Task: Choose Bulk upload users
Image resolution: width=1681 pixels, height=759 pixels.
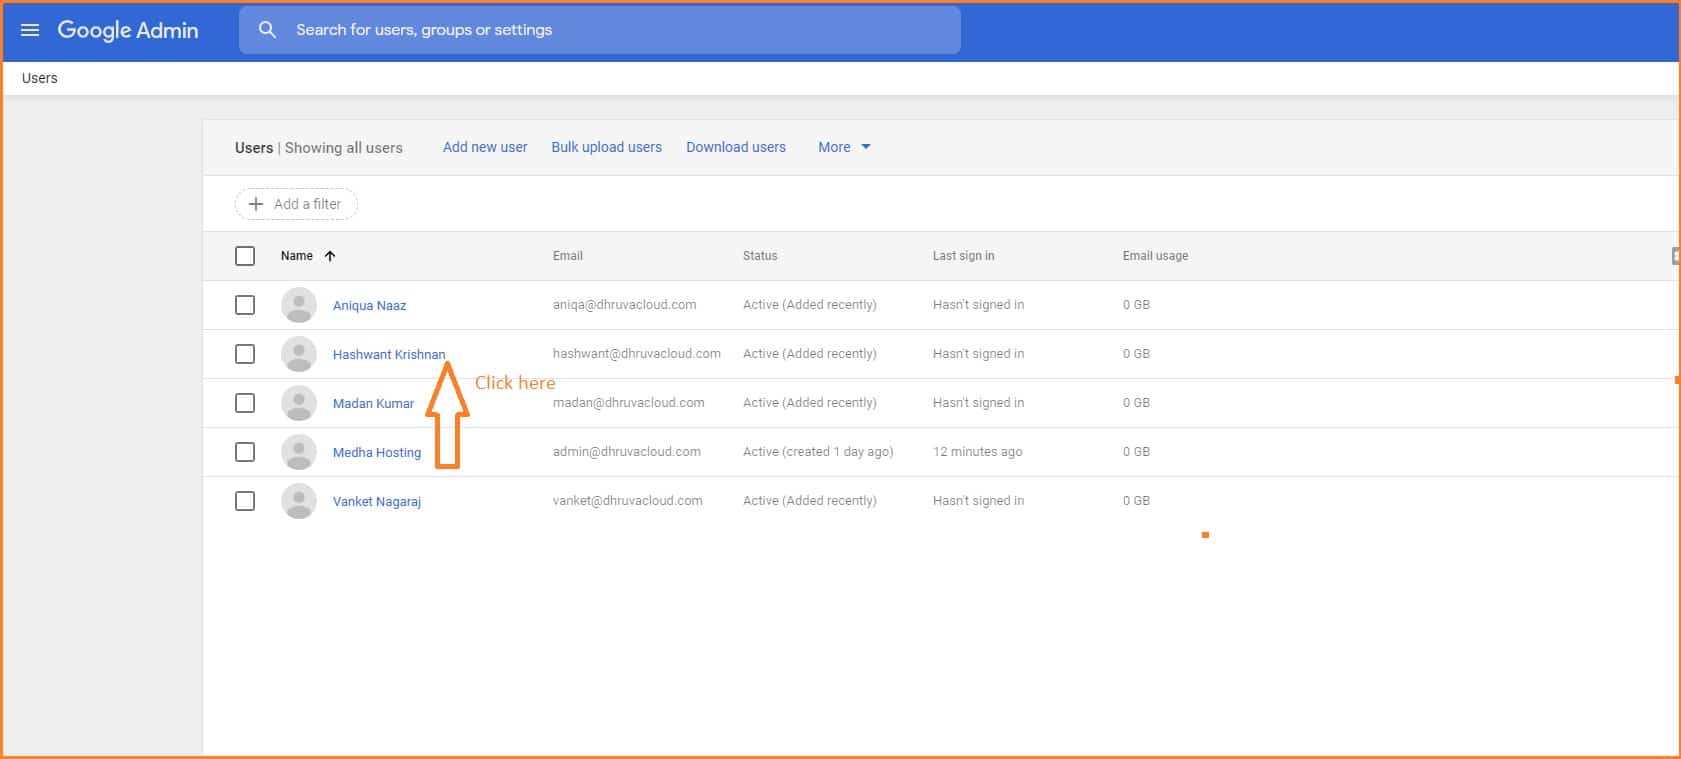Action: click(x=606, y=147)
